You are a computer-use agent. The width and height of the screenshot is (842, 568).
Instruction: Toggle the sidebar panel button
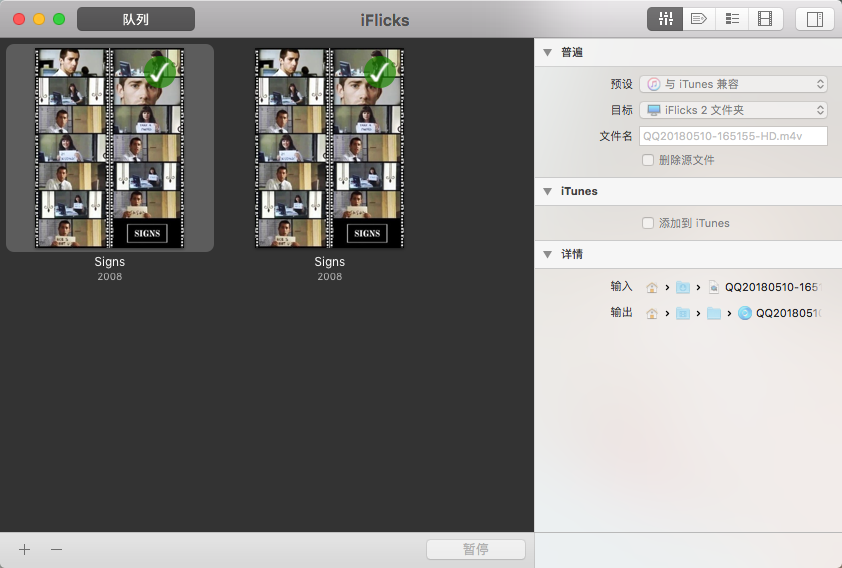click(x=815, y=19)
